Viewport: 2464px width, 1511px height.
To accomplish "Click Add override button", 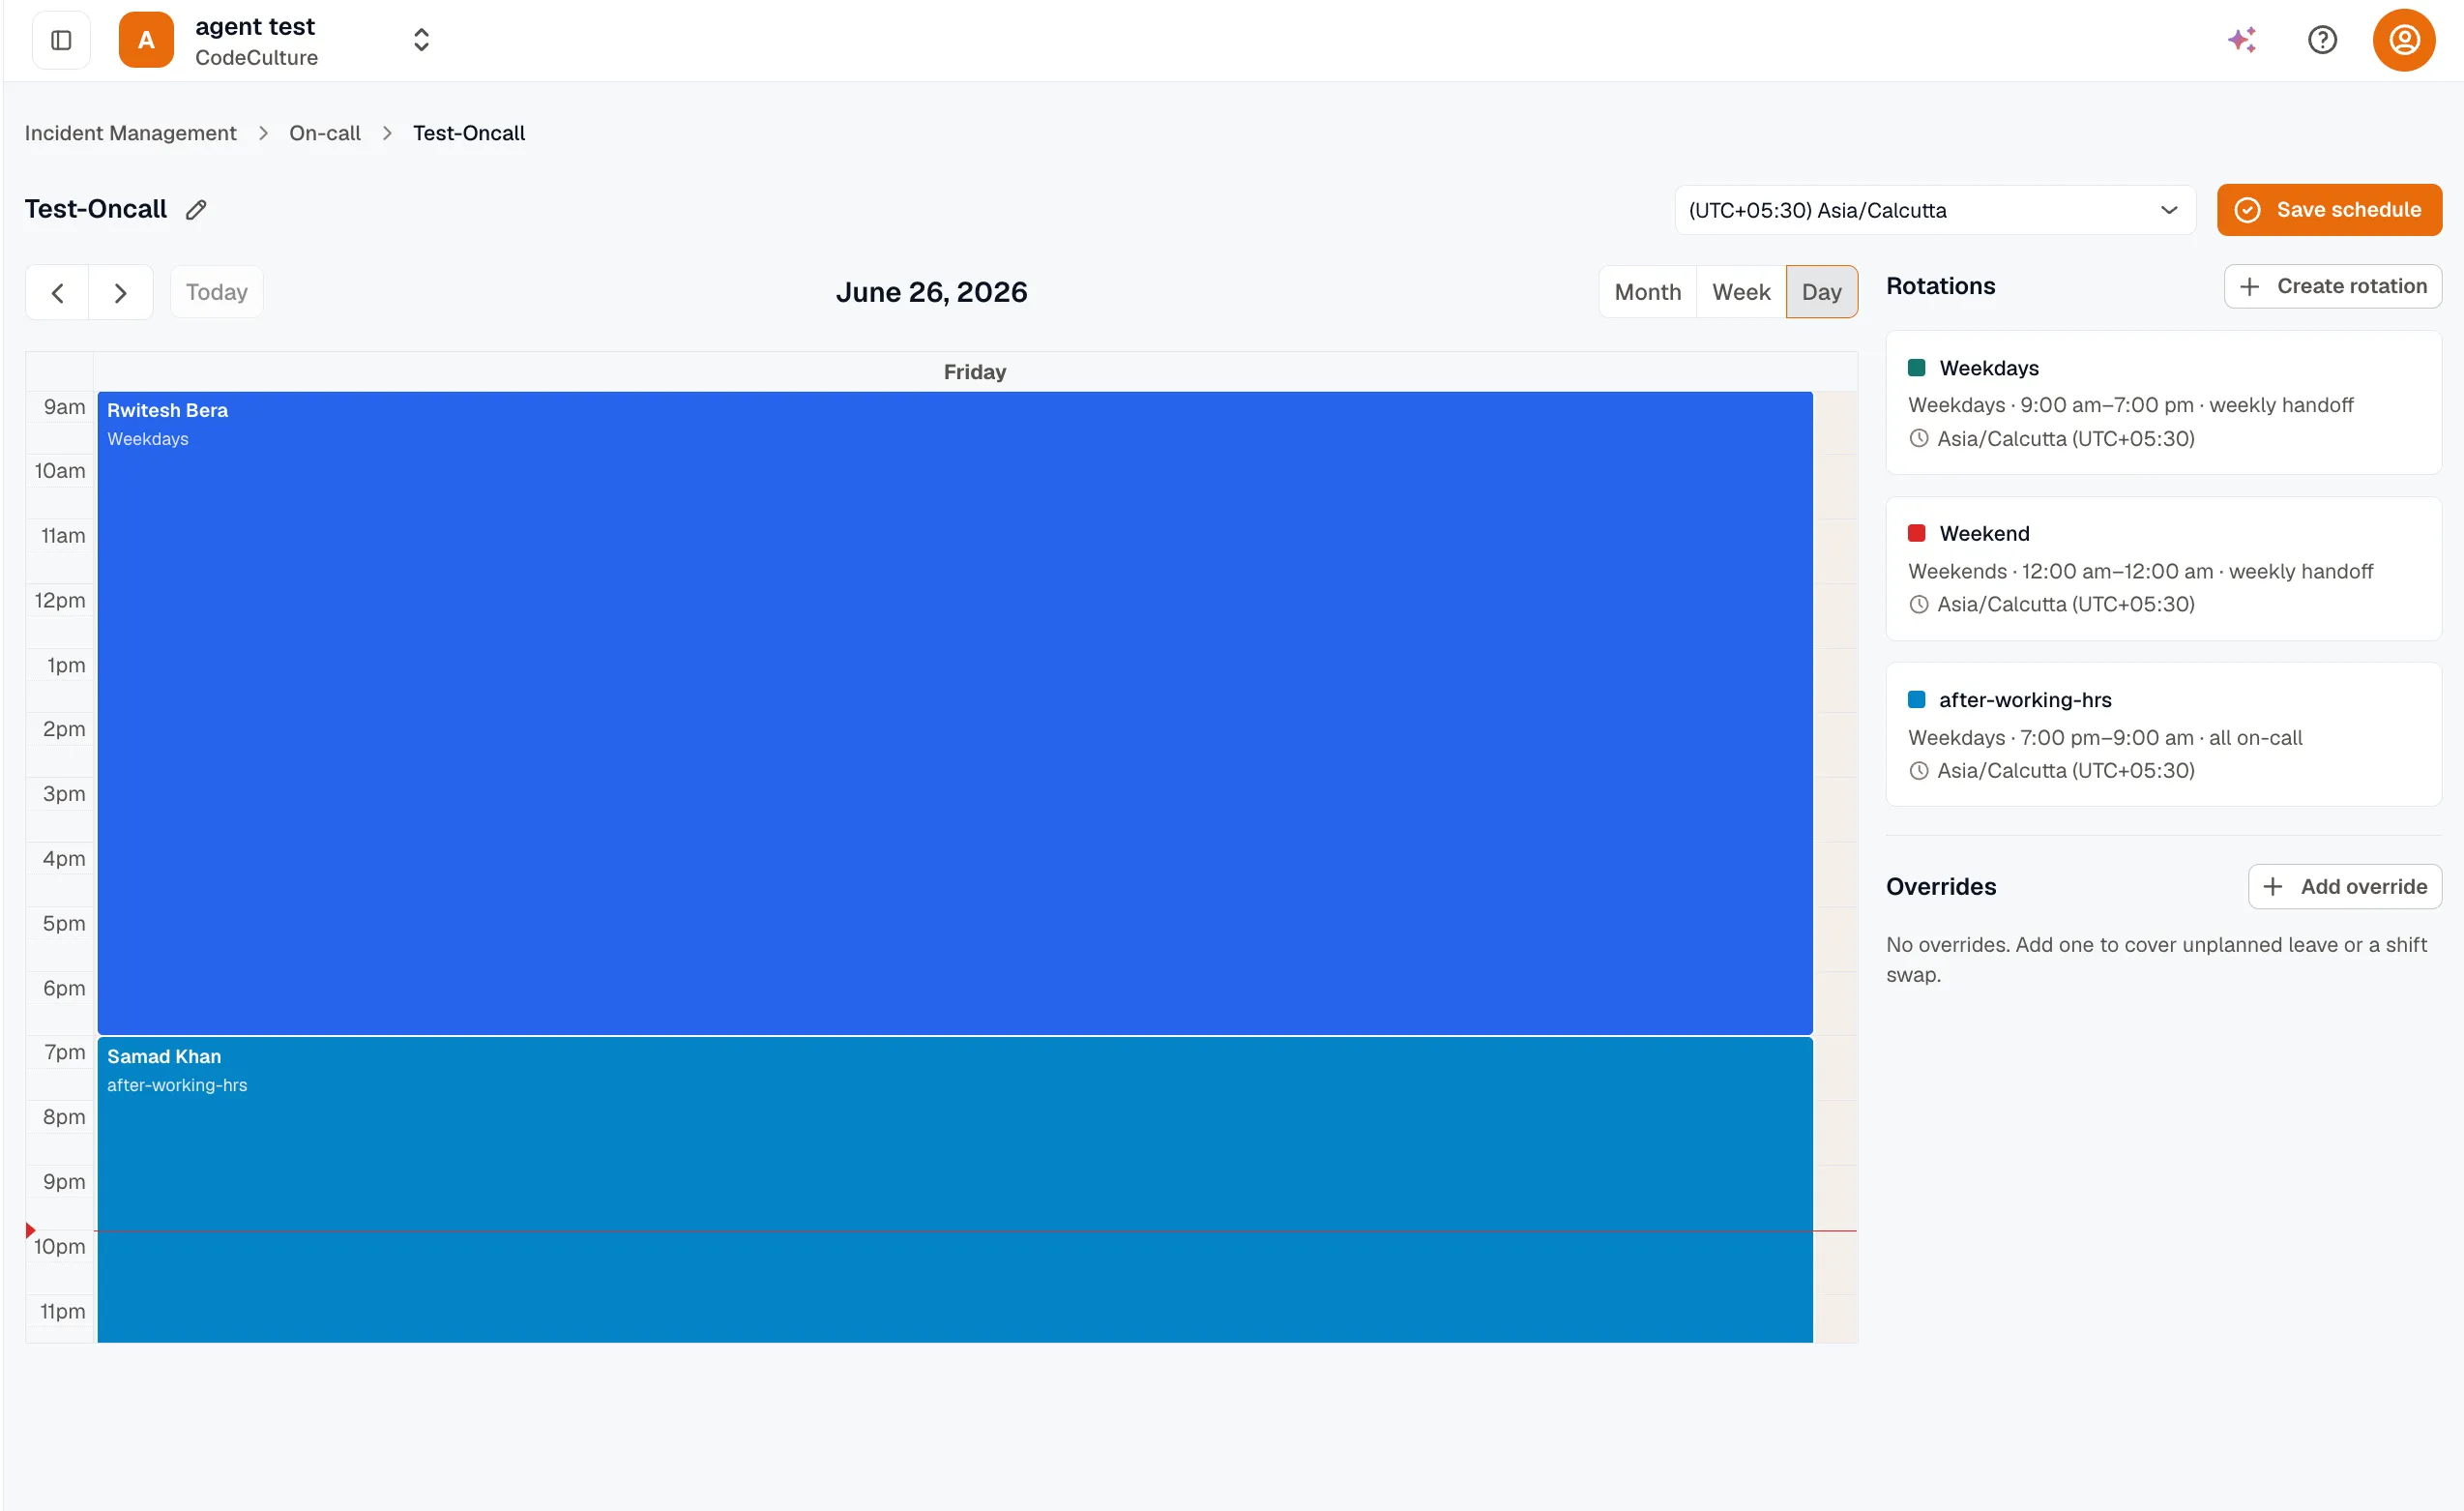I will 2344,886.
